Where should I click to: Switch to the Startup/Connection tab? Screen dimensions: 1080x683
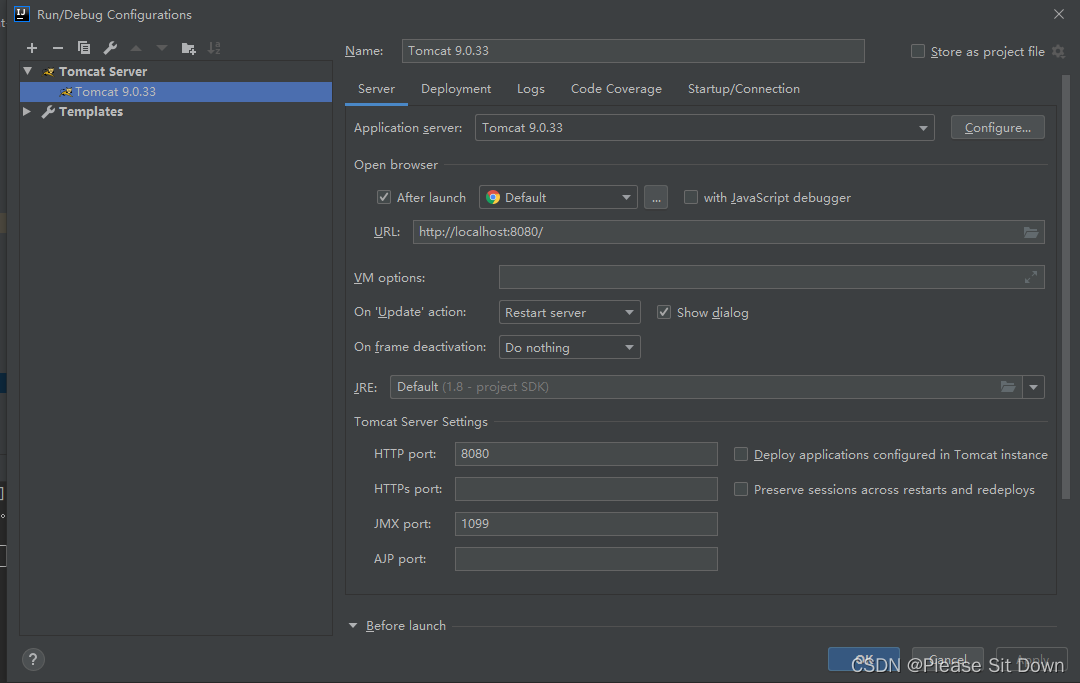click(743, 89)
